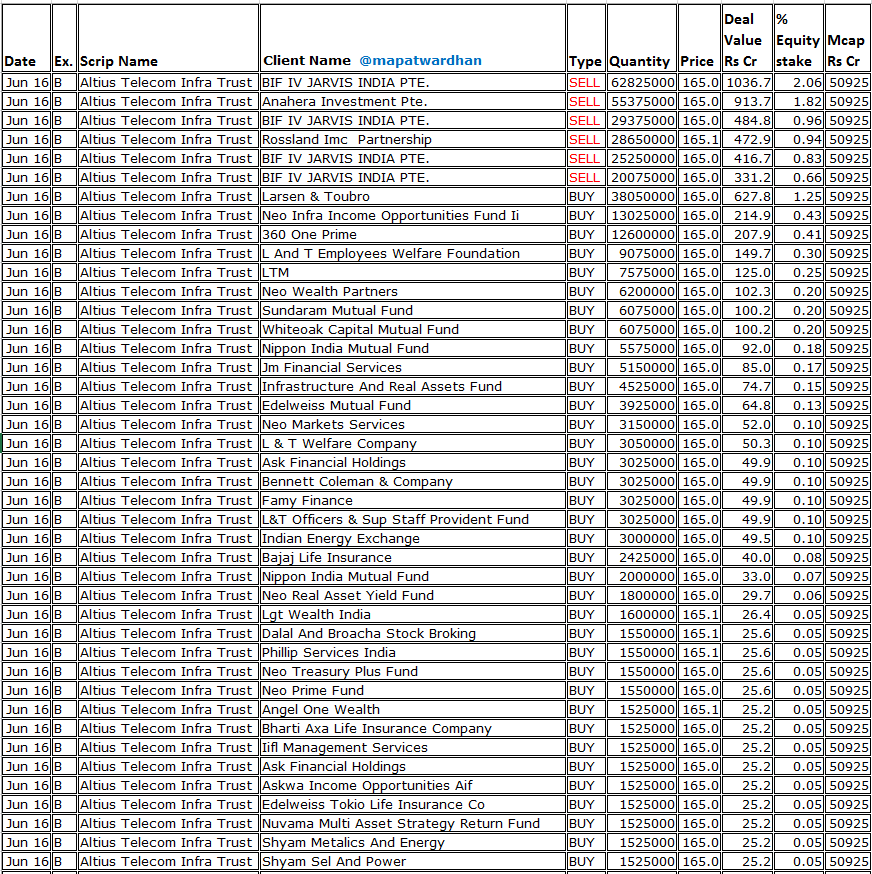
Task: Click the quantity 13025000 cell
Action: pos(642,215)
